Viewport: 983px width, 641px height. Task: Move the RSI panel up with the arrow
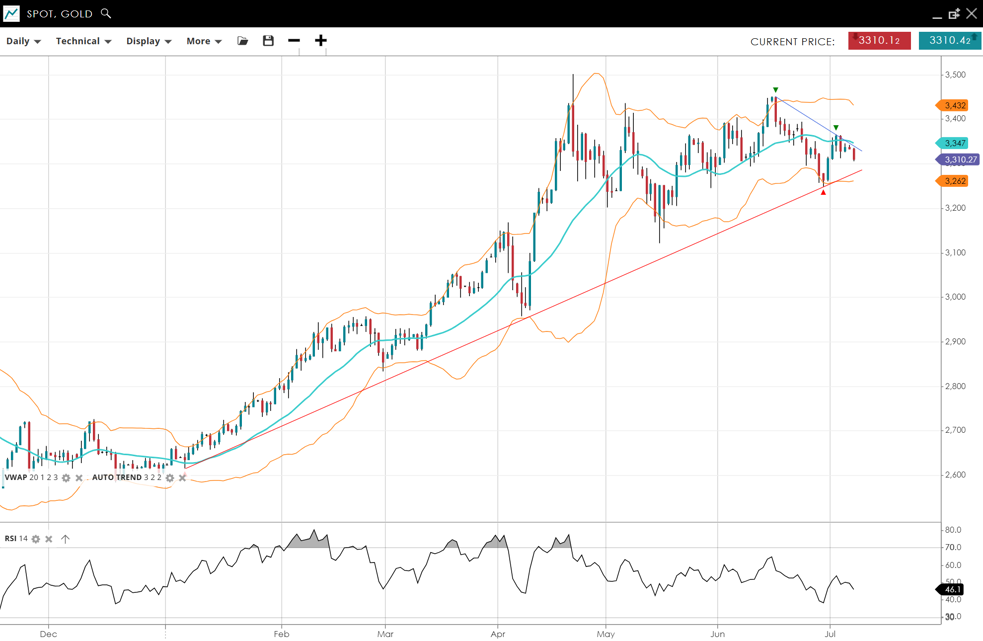[65, 539]
